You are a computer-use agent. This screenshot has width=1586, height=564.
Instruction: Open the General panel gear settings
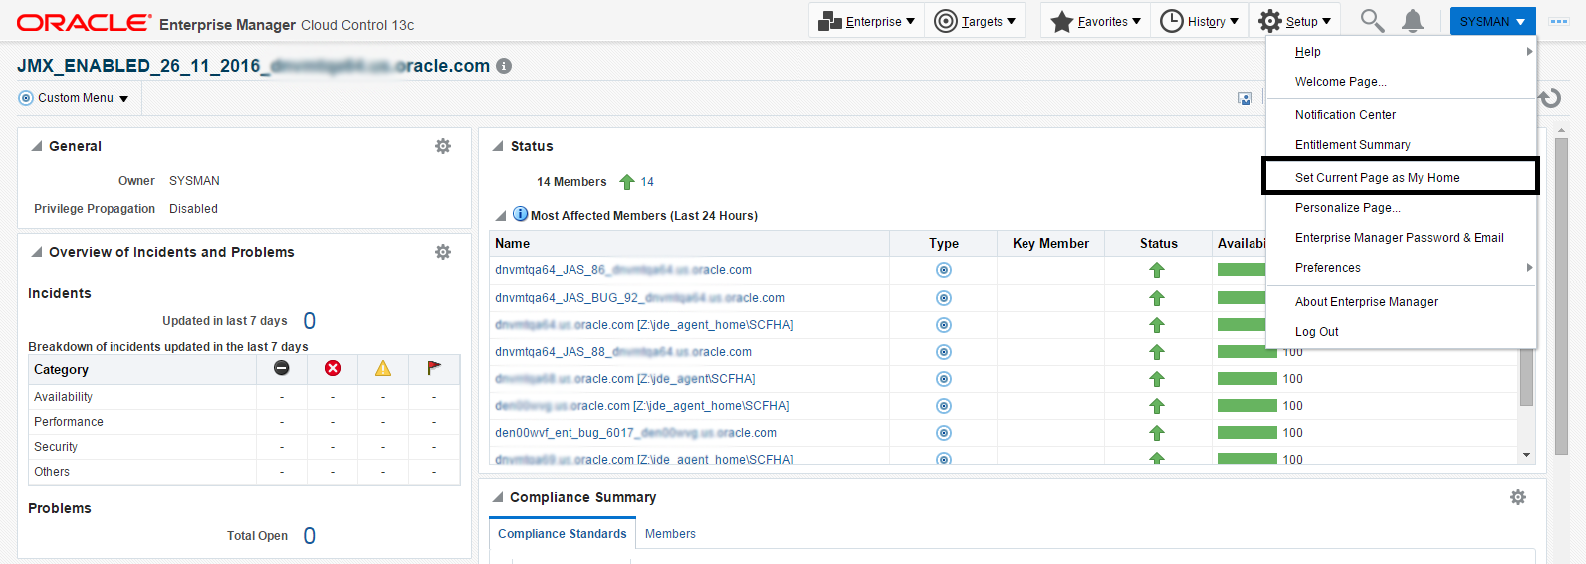click(x=443, y=146)
